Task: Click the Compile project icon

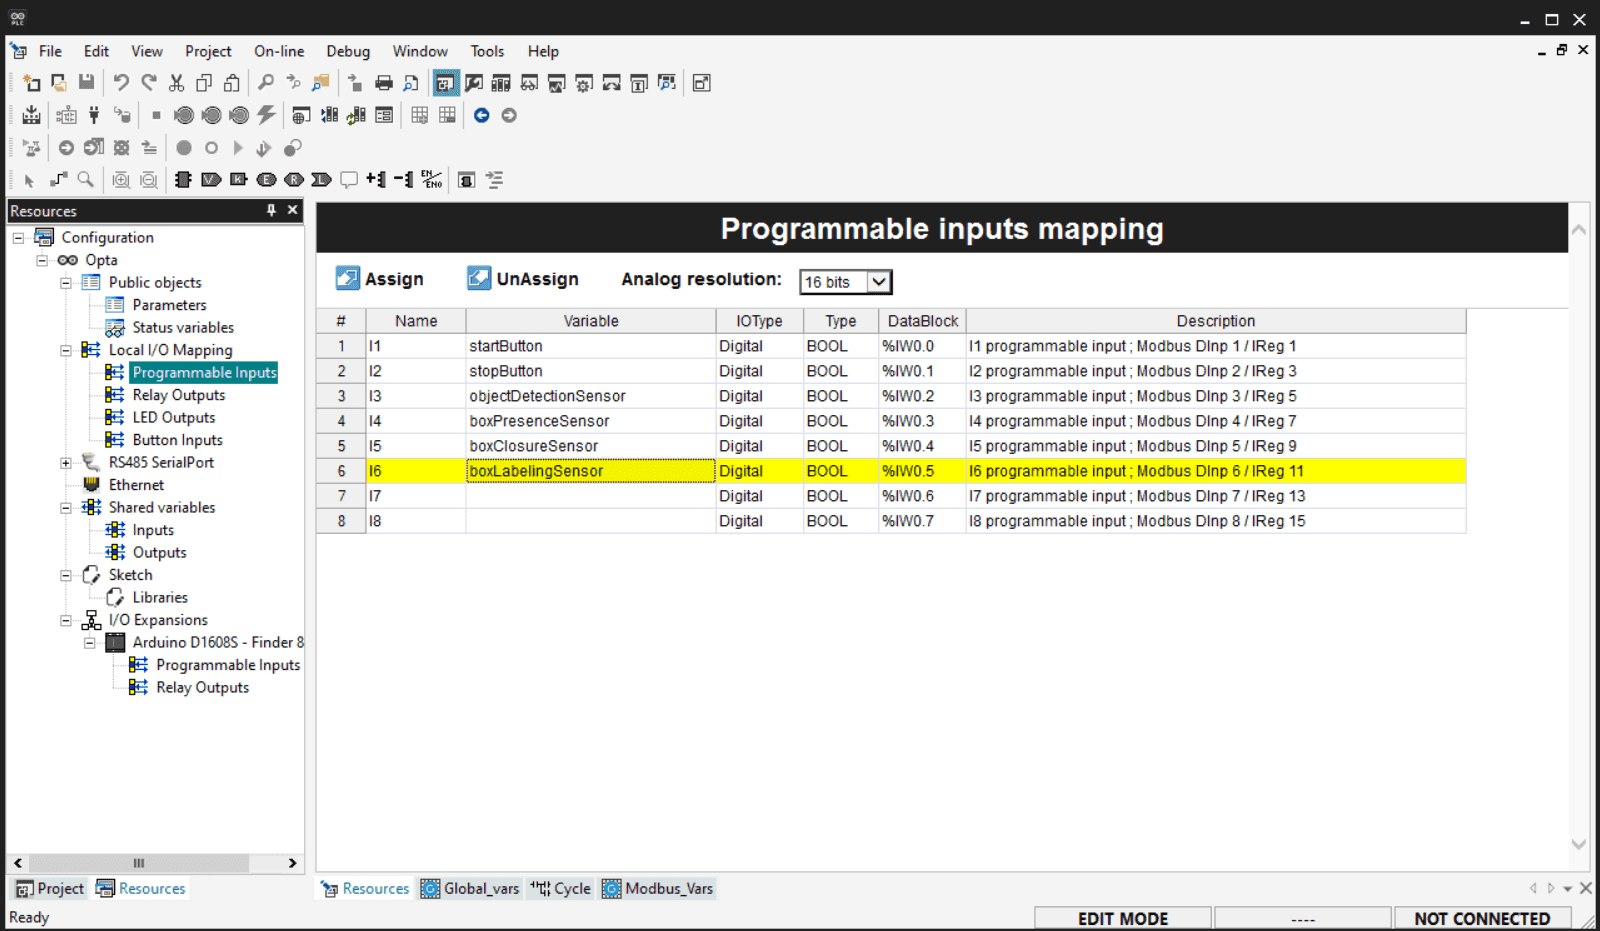Action: coord(32,115)
